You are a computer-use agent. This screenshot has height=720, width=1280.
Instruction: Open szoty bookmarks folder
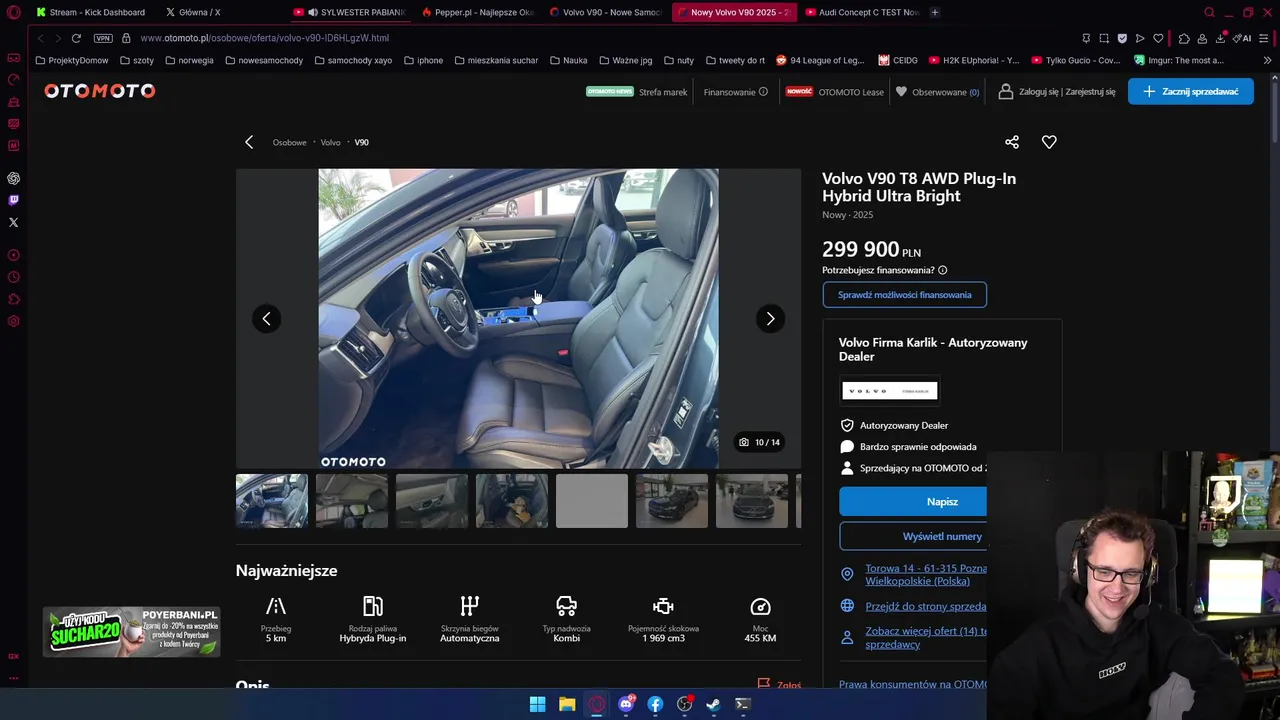coord(136,60)
